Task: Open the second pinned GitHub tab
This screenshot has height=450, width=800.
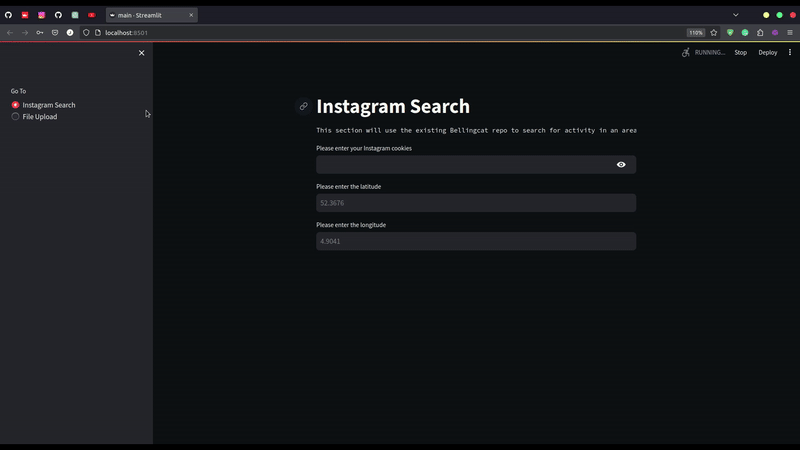Action: (x=58, y=15)
